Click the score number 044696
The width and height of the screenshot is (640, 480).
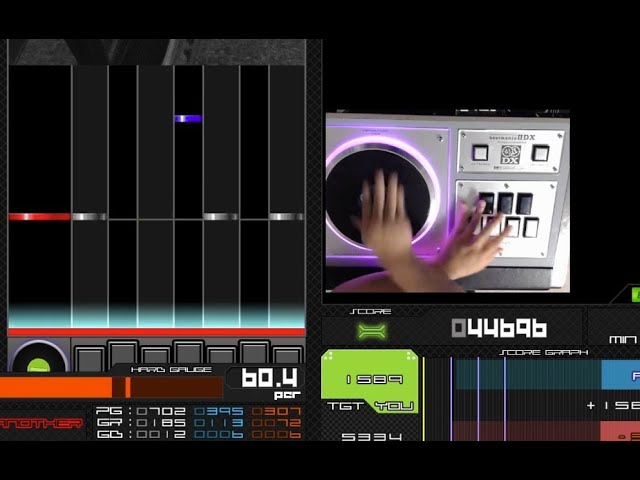tap(499, 328)
